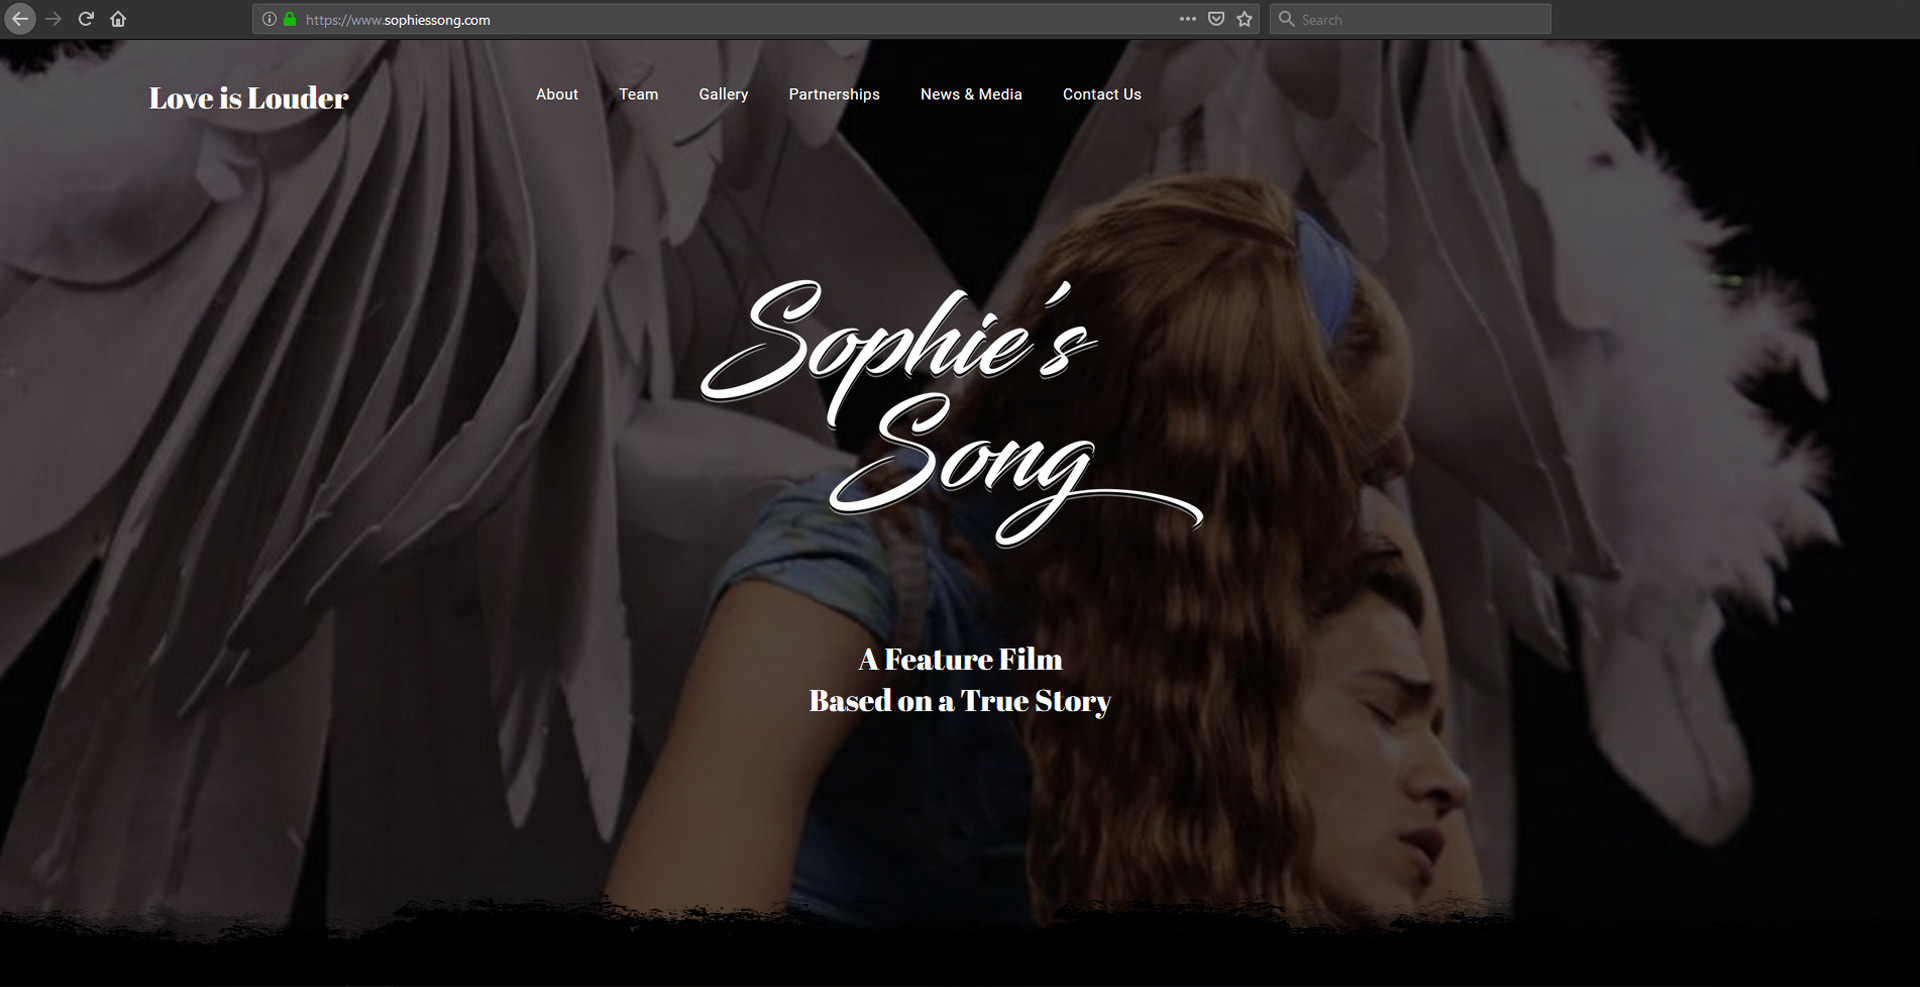The height and width of the screenshot is (987, 1920).
Task: Click the magnifier icon in search box
Action: 1287,19
